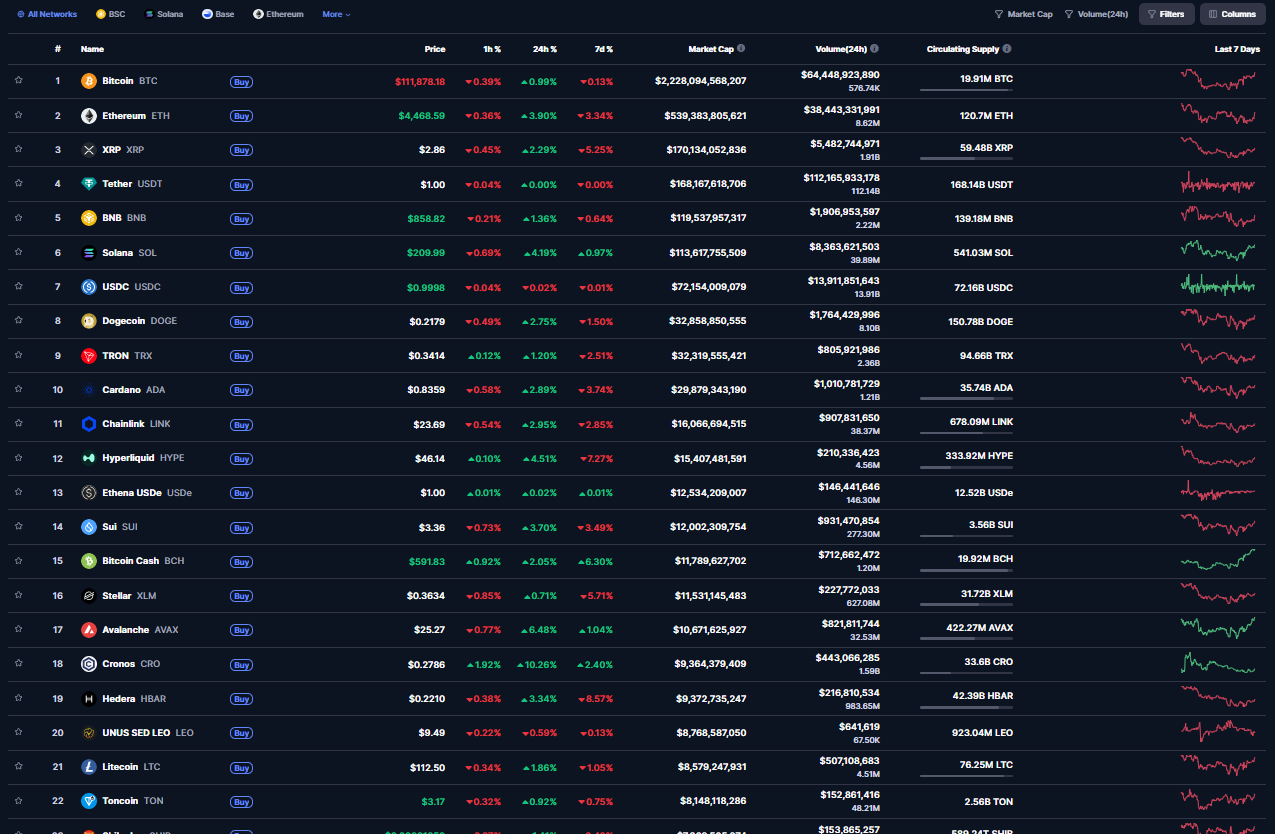Click the Market Cap info icon

(x=741, y=48)
